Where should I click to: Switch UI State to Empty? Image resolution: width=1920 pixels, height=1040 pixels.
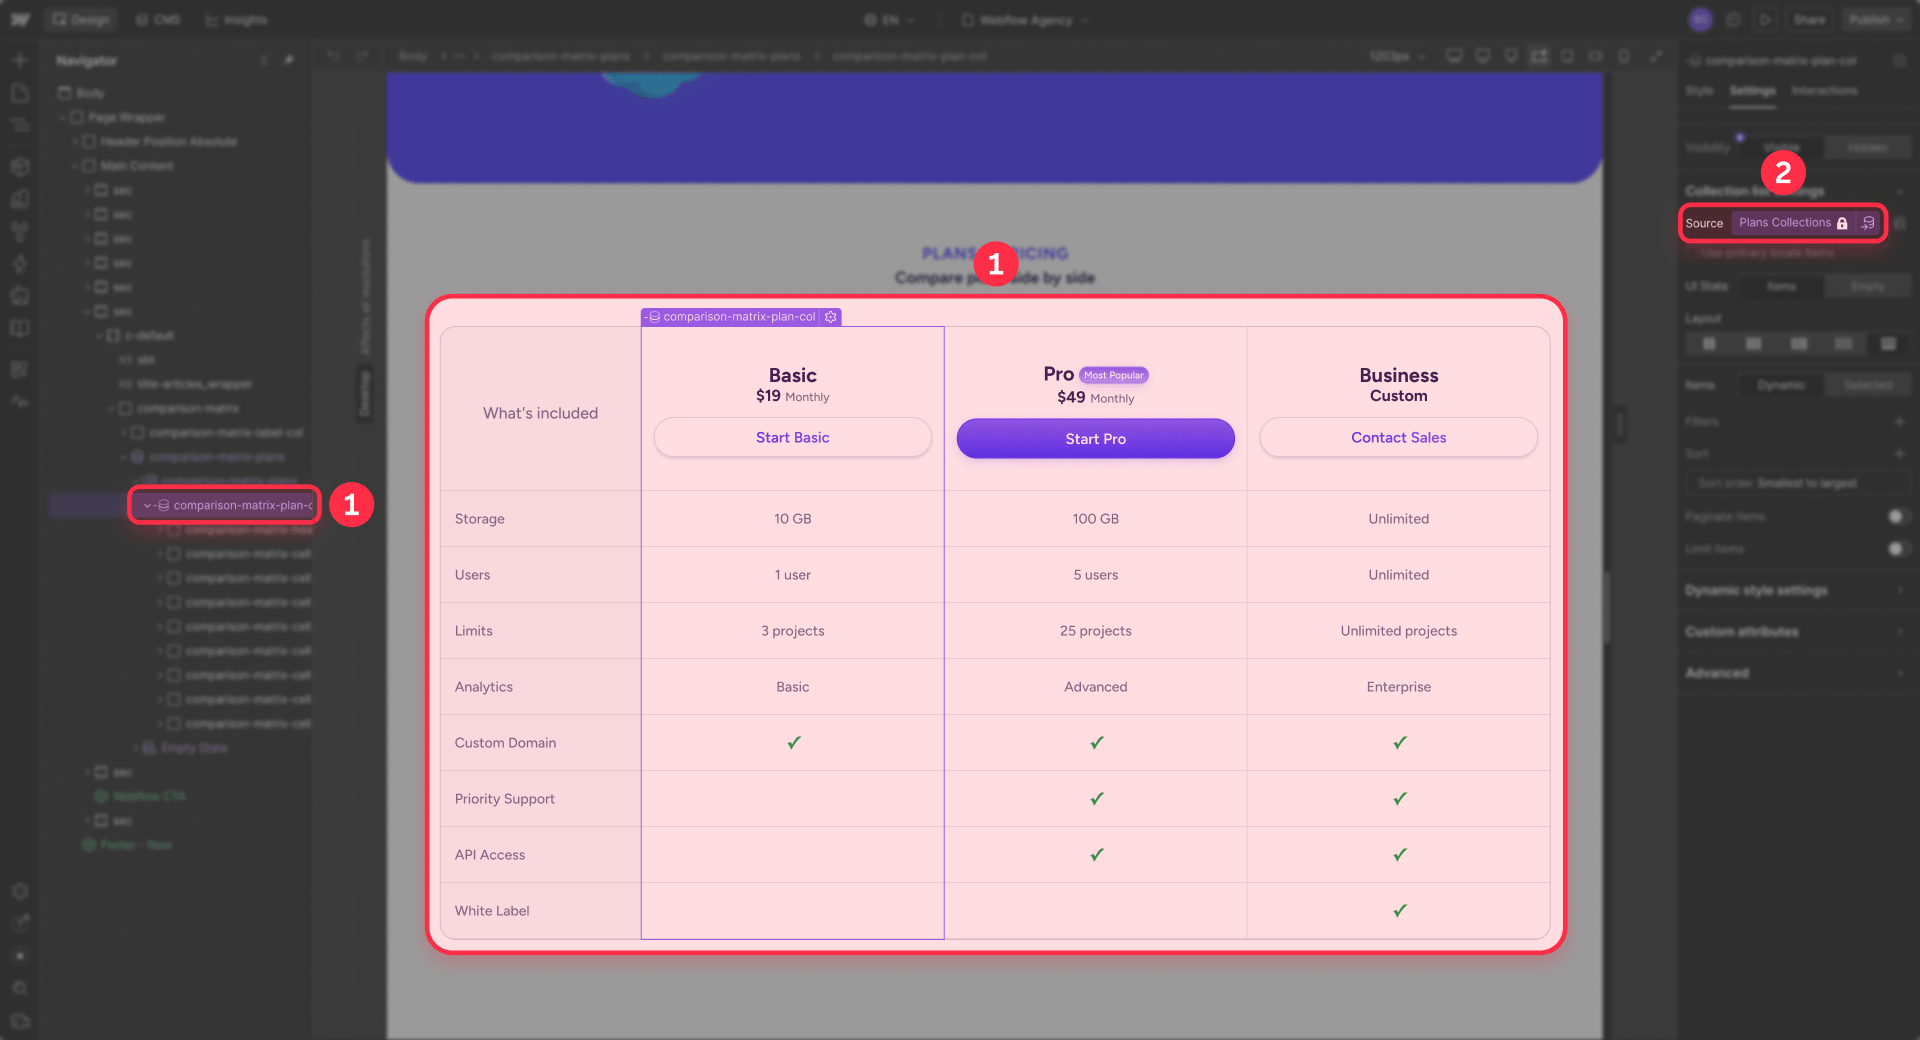pos(1867,286)
